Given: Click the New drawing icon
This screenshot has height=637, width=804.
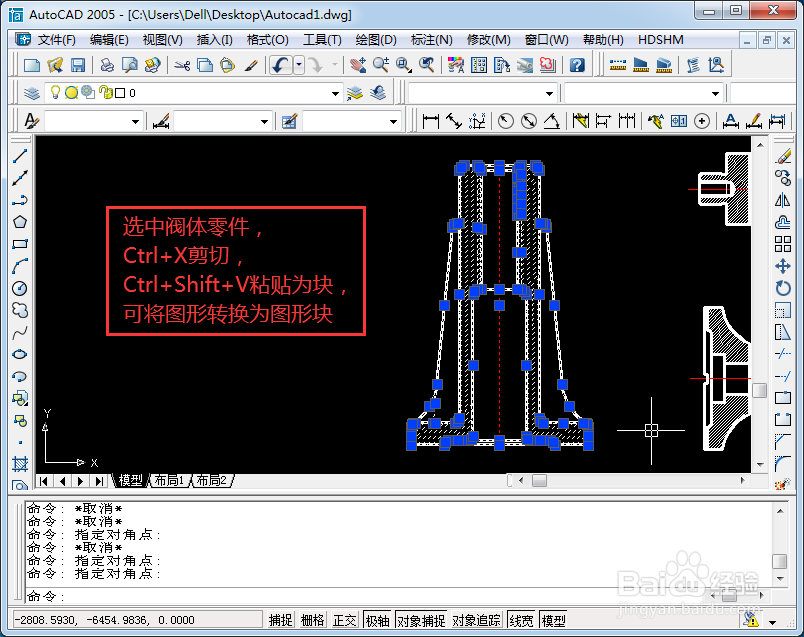Looking at the screenshot, I should (32, 65).
